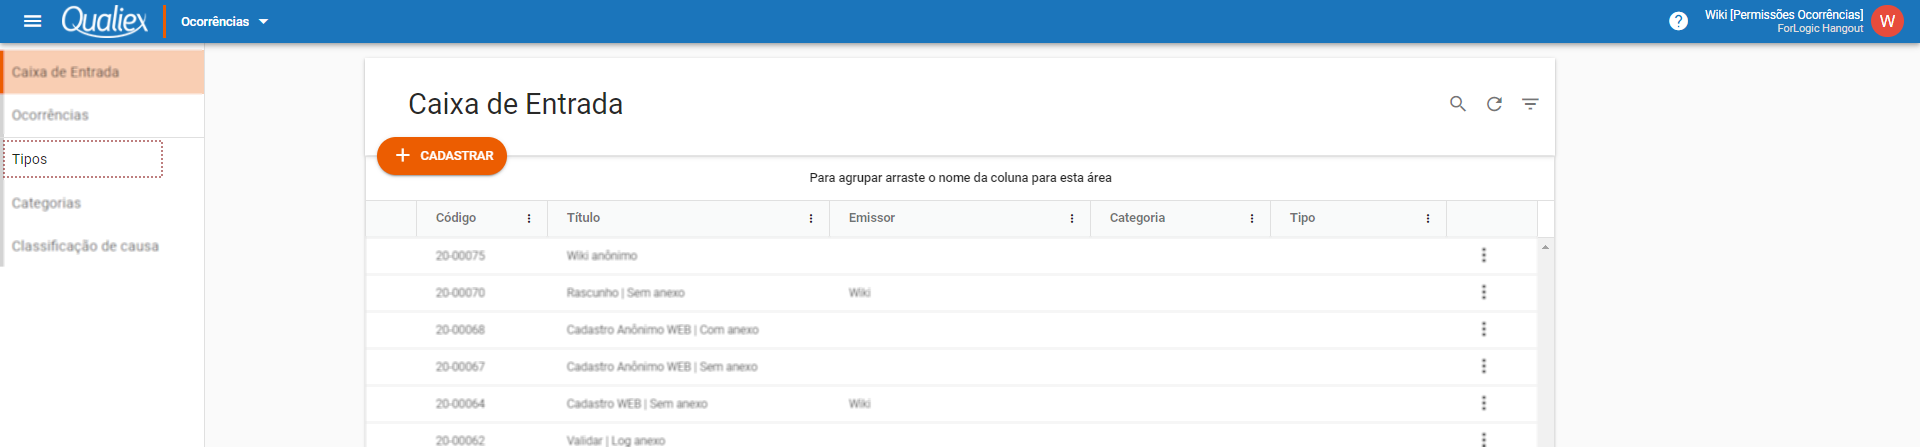1920x447 pixels.
Task: Go to Ocorrências in sidebar
Action: (103, 115)
